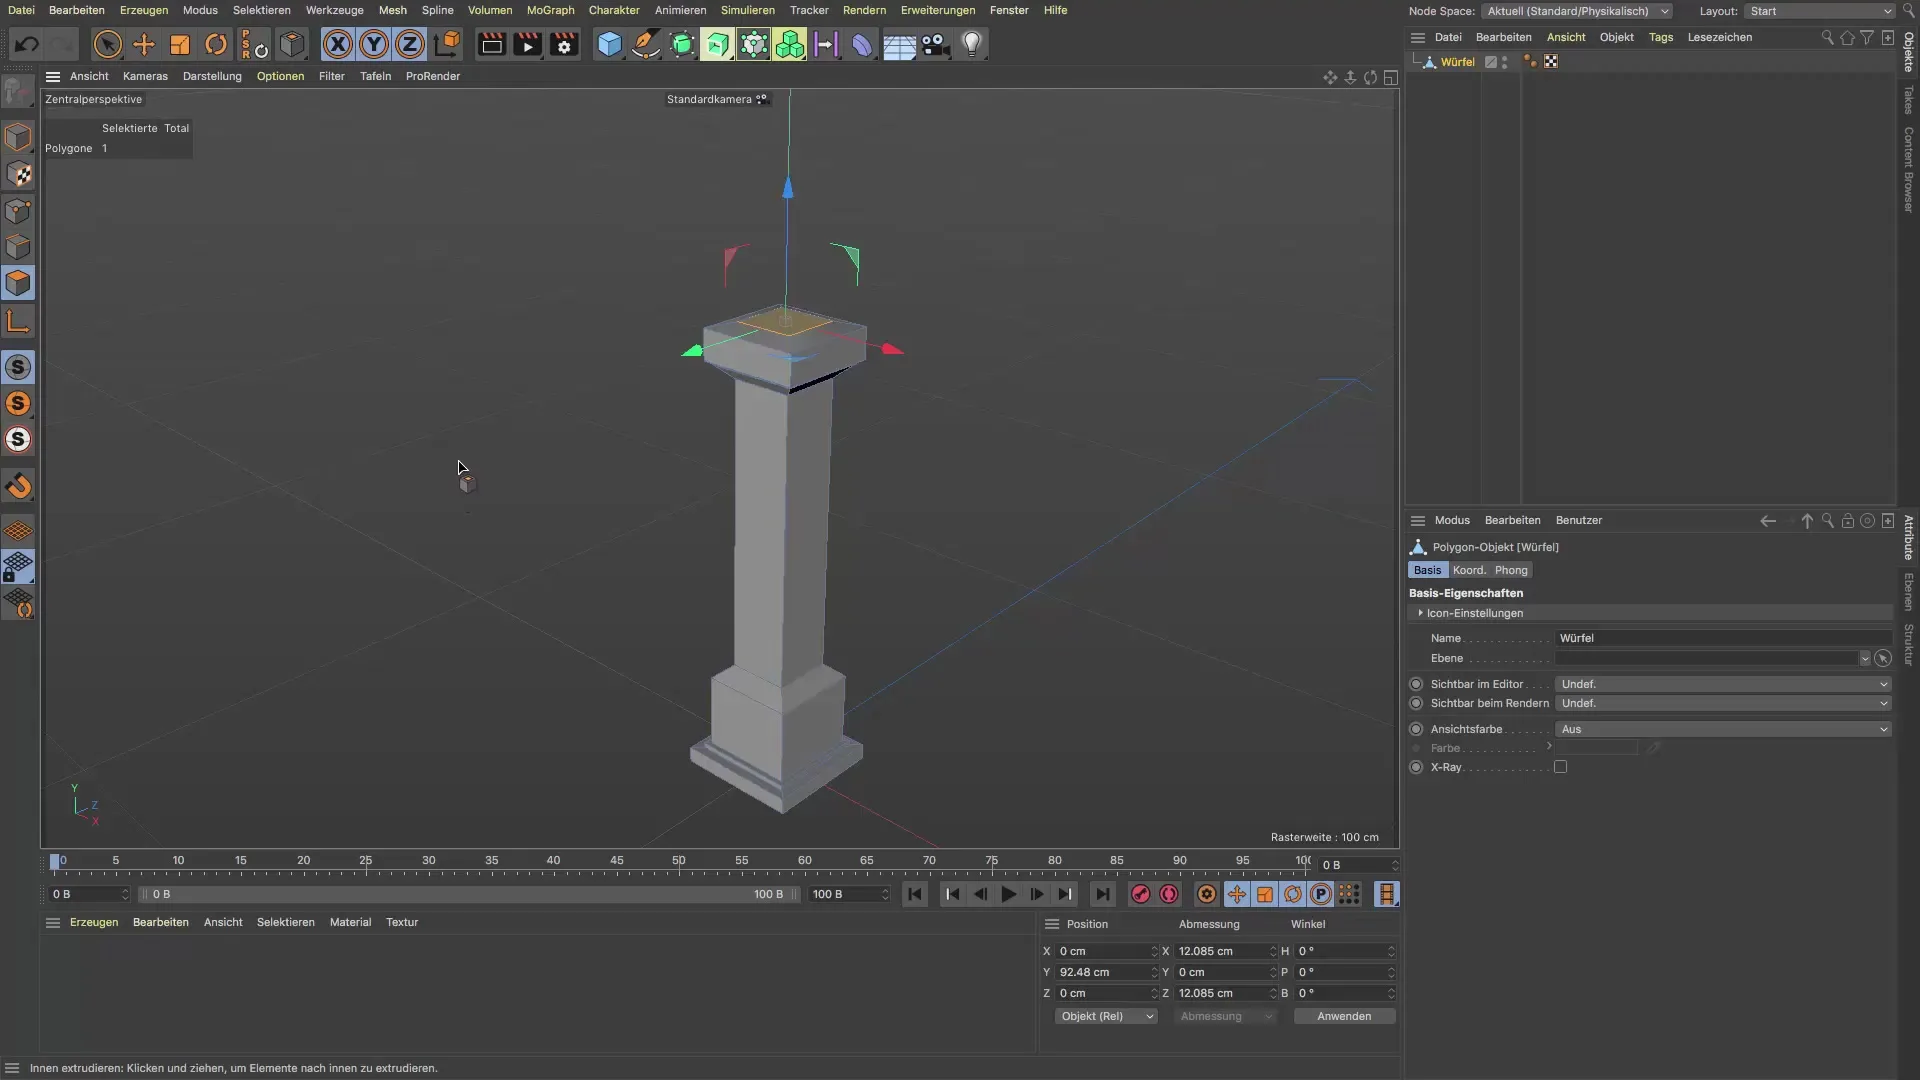Screen dimensions: 1920x1080
Task: Add a light object
Action: pos(972,44)
